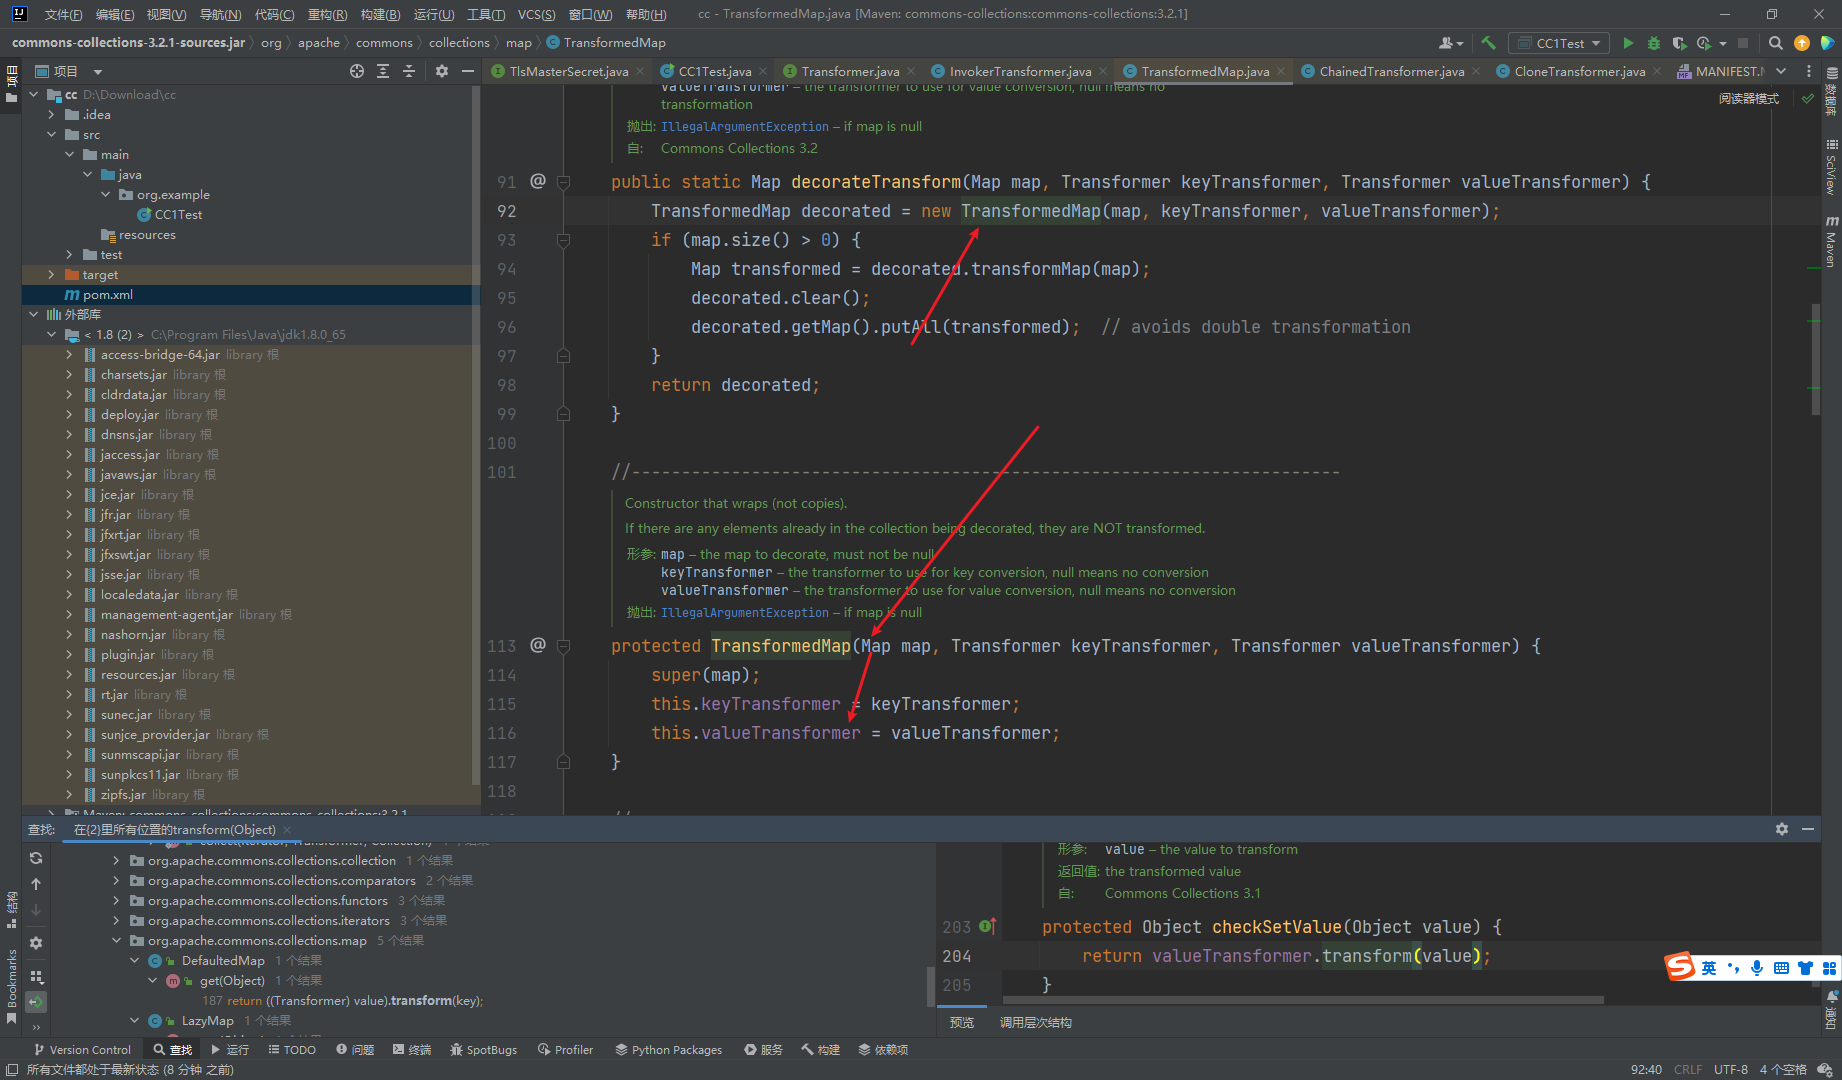This screenshot has height=1080, width=1842.
Task: Open the VCS(S) menu
Action: 536,14
